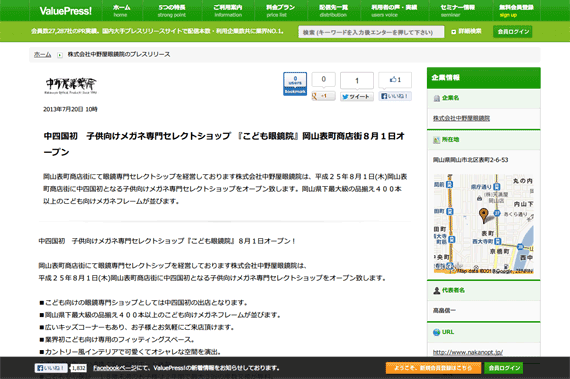Click the Nakanoya company logo image
This screenshot has height=379, width=570.
[71, 85]
